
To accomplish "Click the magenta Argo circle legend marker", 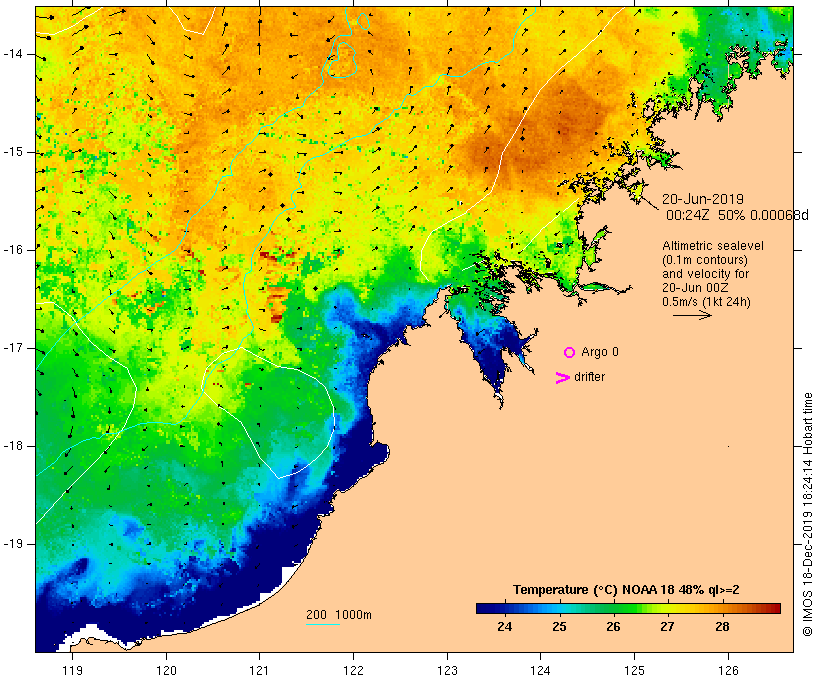I will click(570, 353).
